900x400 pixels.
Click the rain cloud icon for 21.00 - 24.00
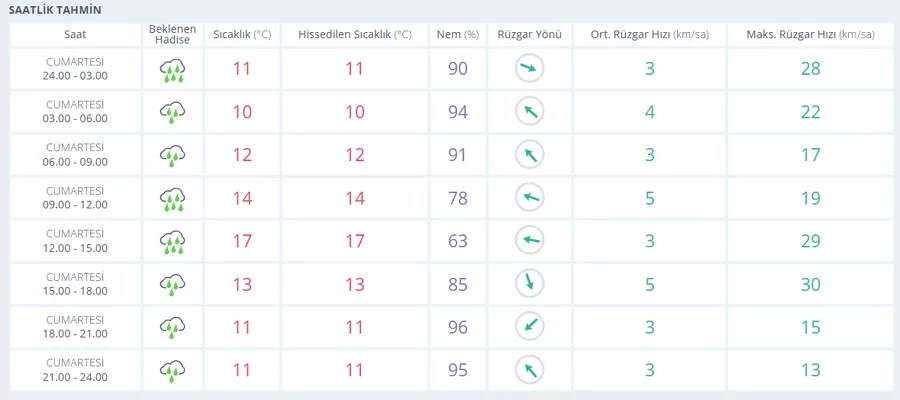173,370
